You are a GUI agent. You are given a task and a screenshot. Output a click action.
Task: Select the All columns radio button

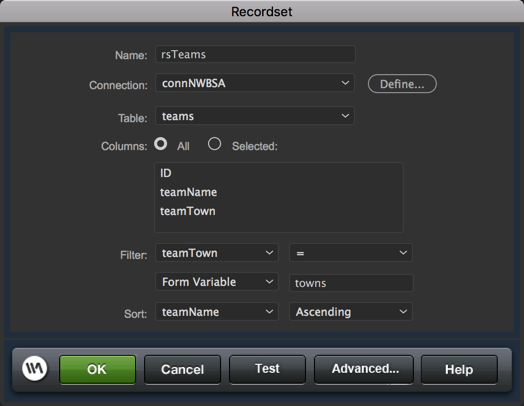(x=161, y=144)
